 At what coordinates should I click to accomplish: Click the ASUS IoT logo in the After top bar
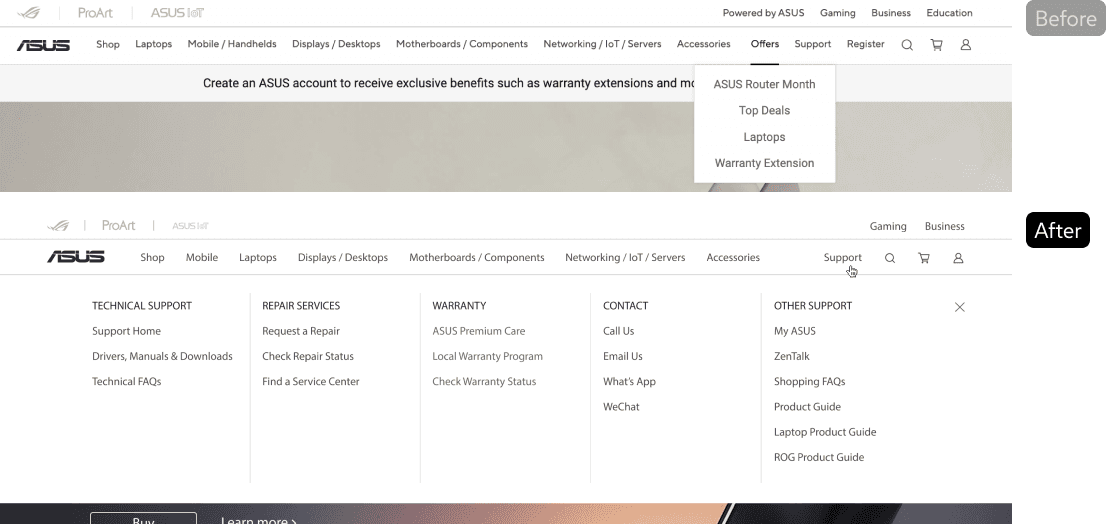[190, 226]
